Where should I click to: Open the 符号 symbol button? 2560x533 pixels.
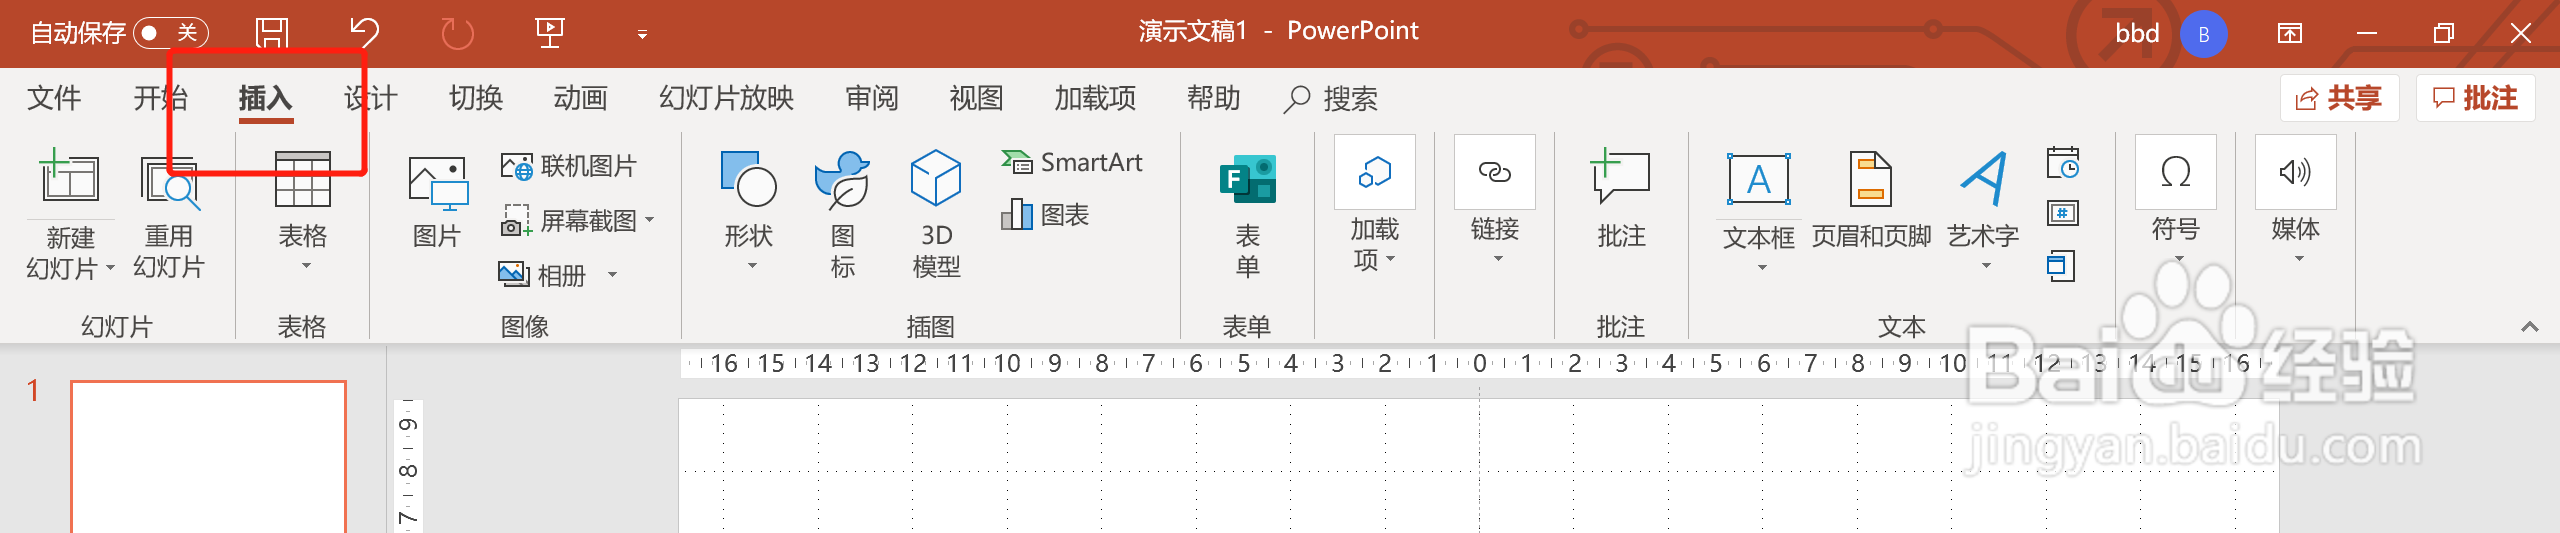2175,201
